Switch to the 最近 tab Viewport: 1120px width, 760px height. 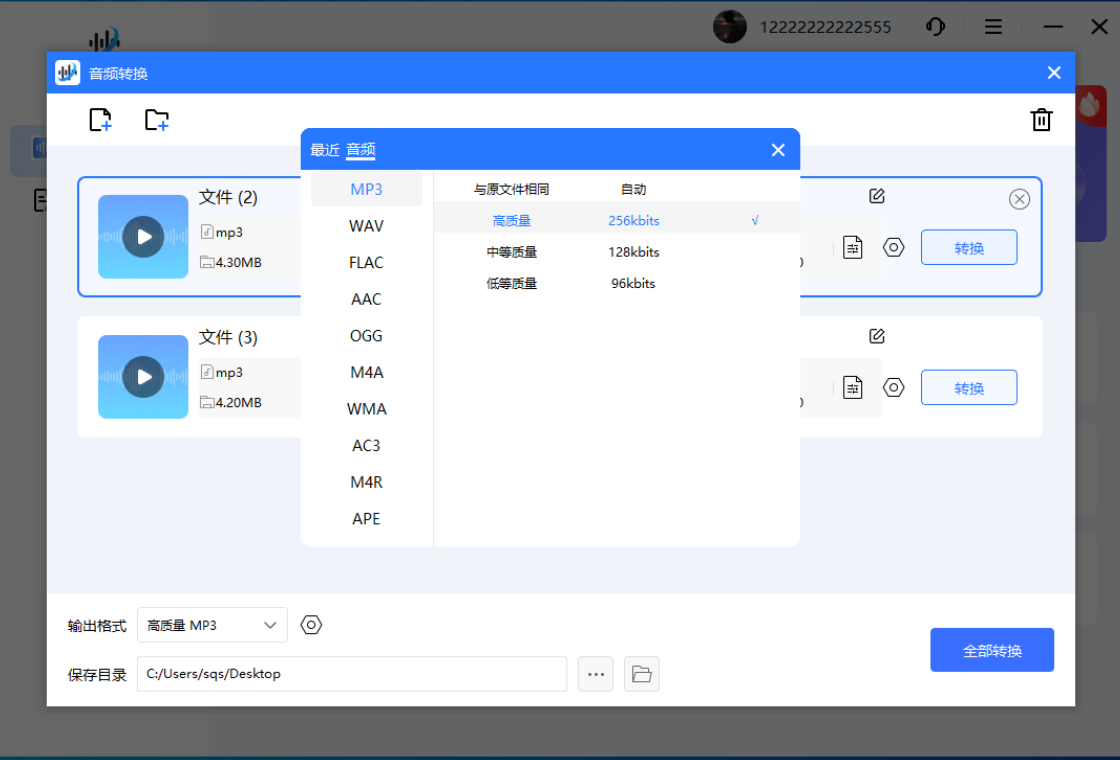pyautogui.click(x=325, y=149)
